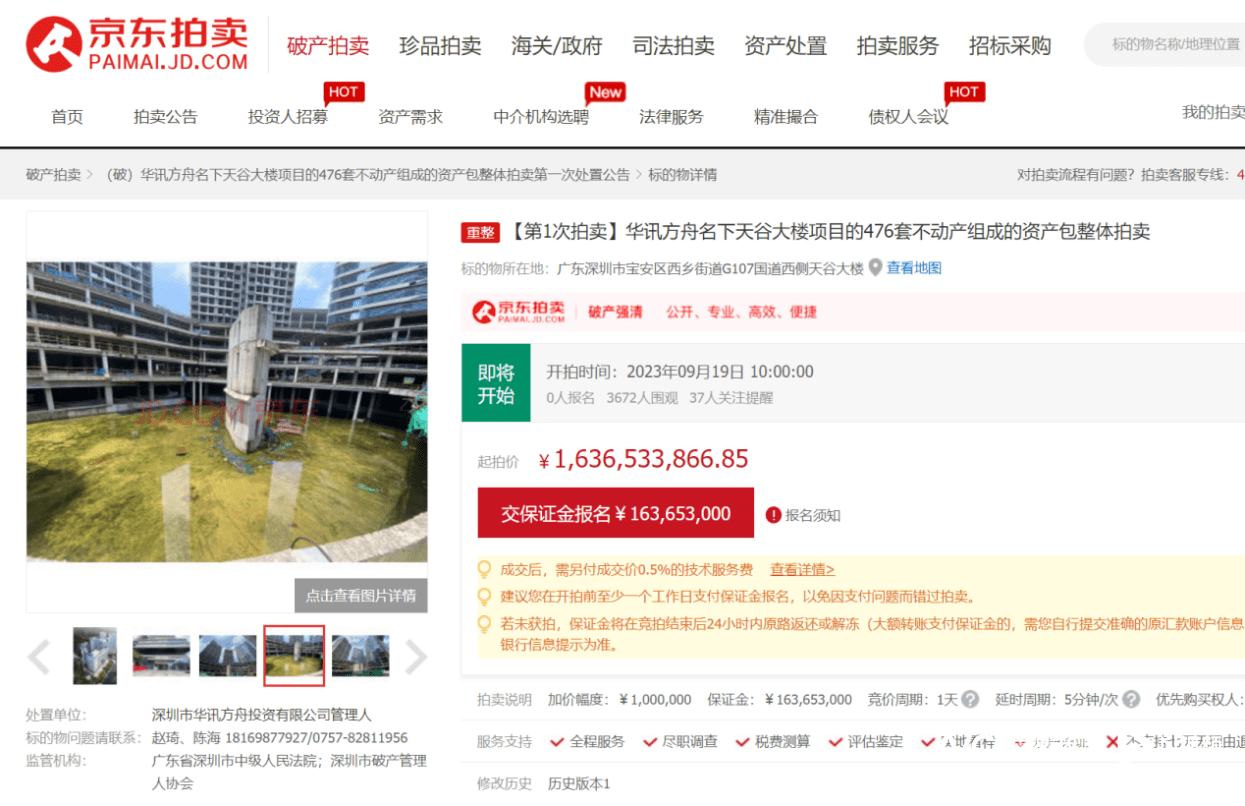Open the 查看详情 link for service fee
The image size is (1245, 806).
pyautogui.click(x=802, y=569)
